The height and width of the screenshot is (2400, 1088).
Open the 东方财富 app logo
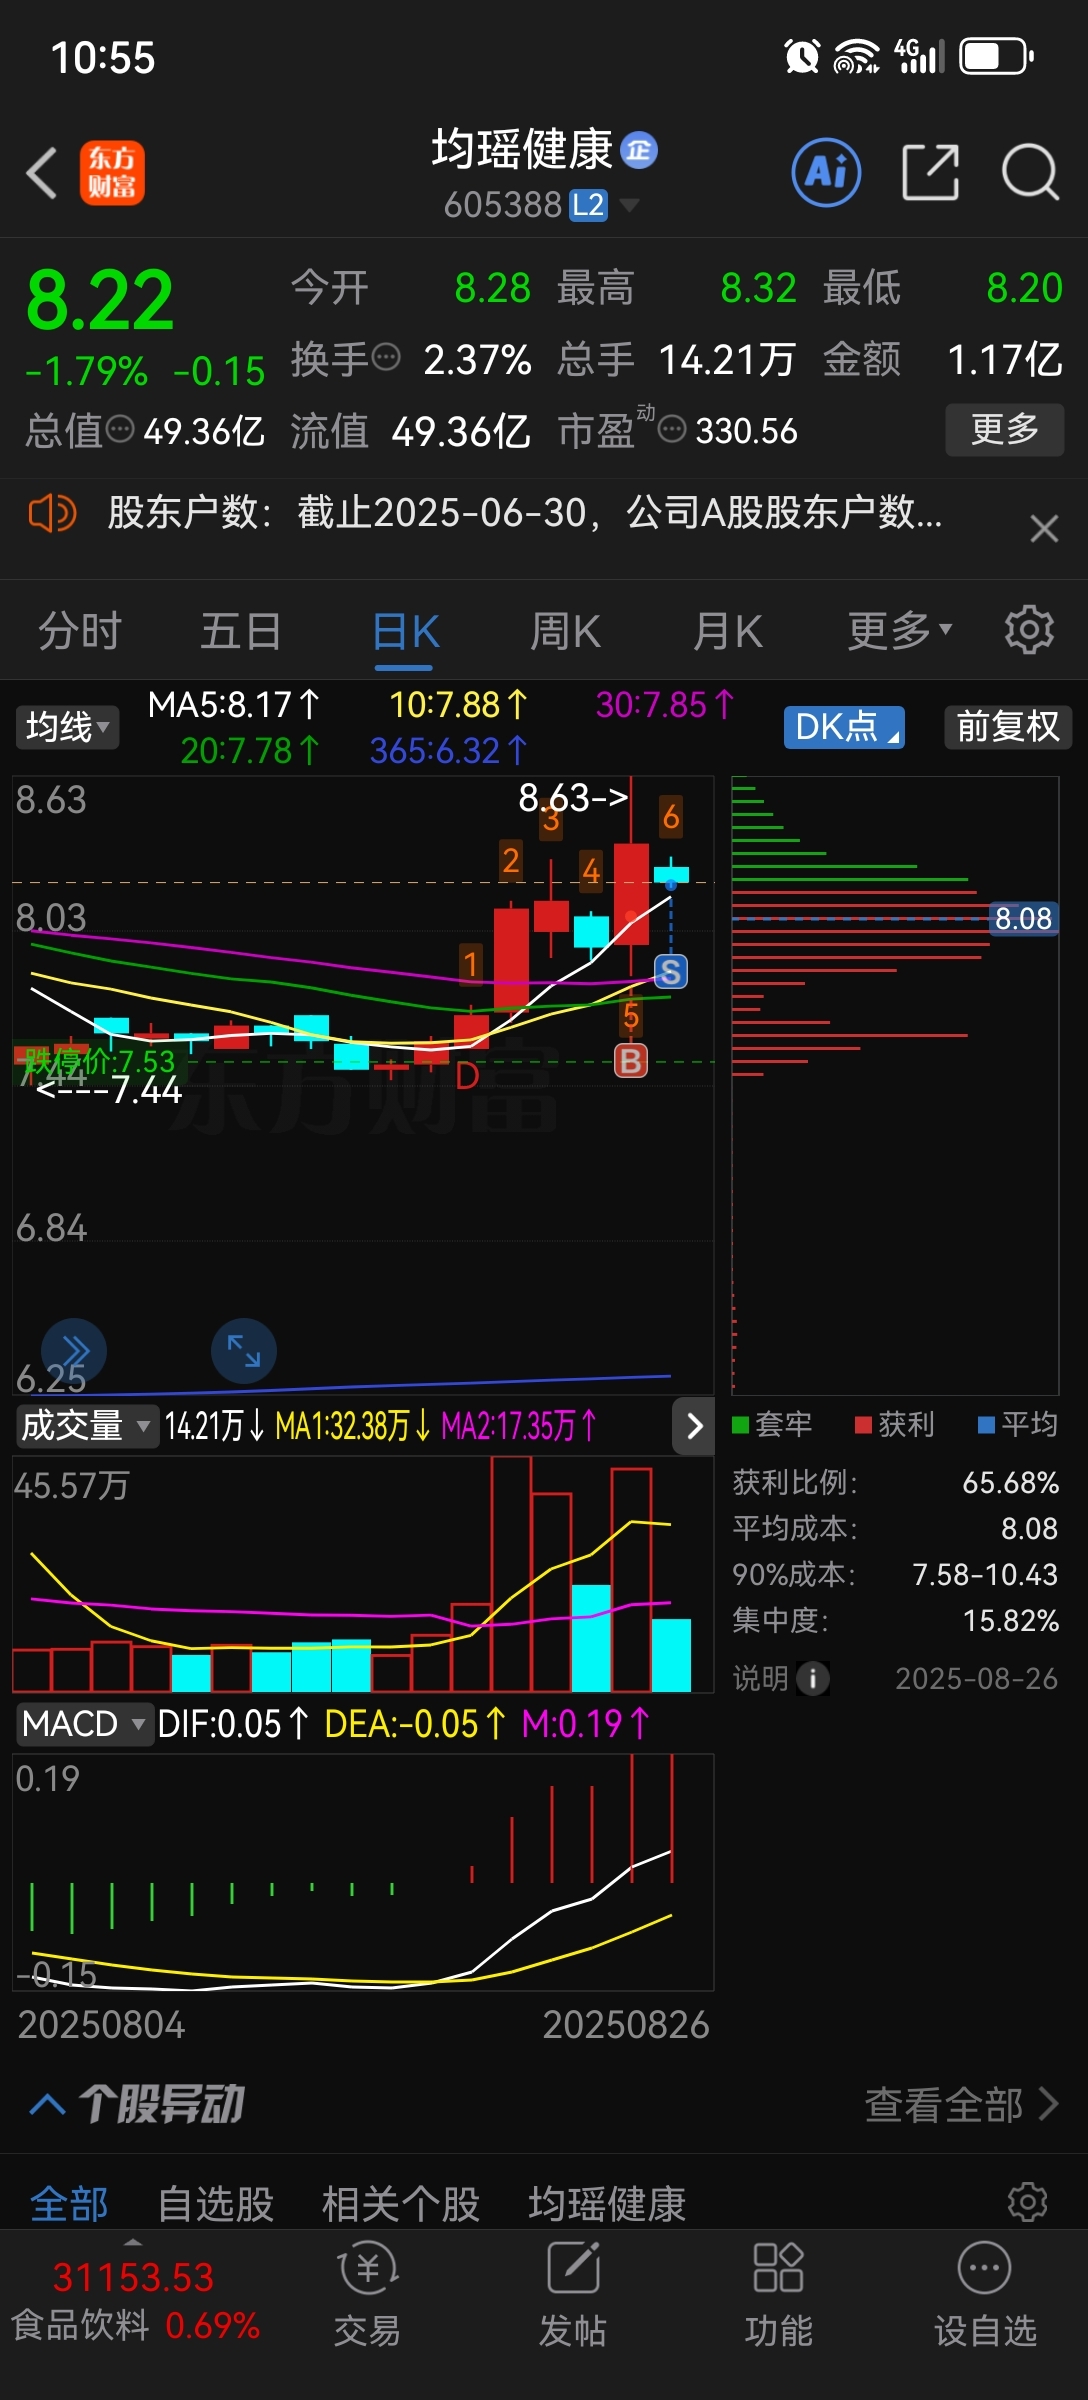(112, 173)
